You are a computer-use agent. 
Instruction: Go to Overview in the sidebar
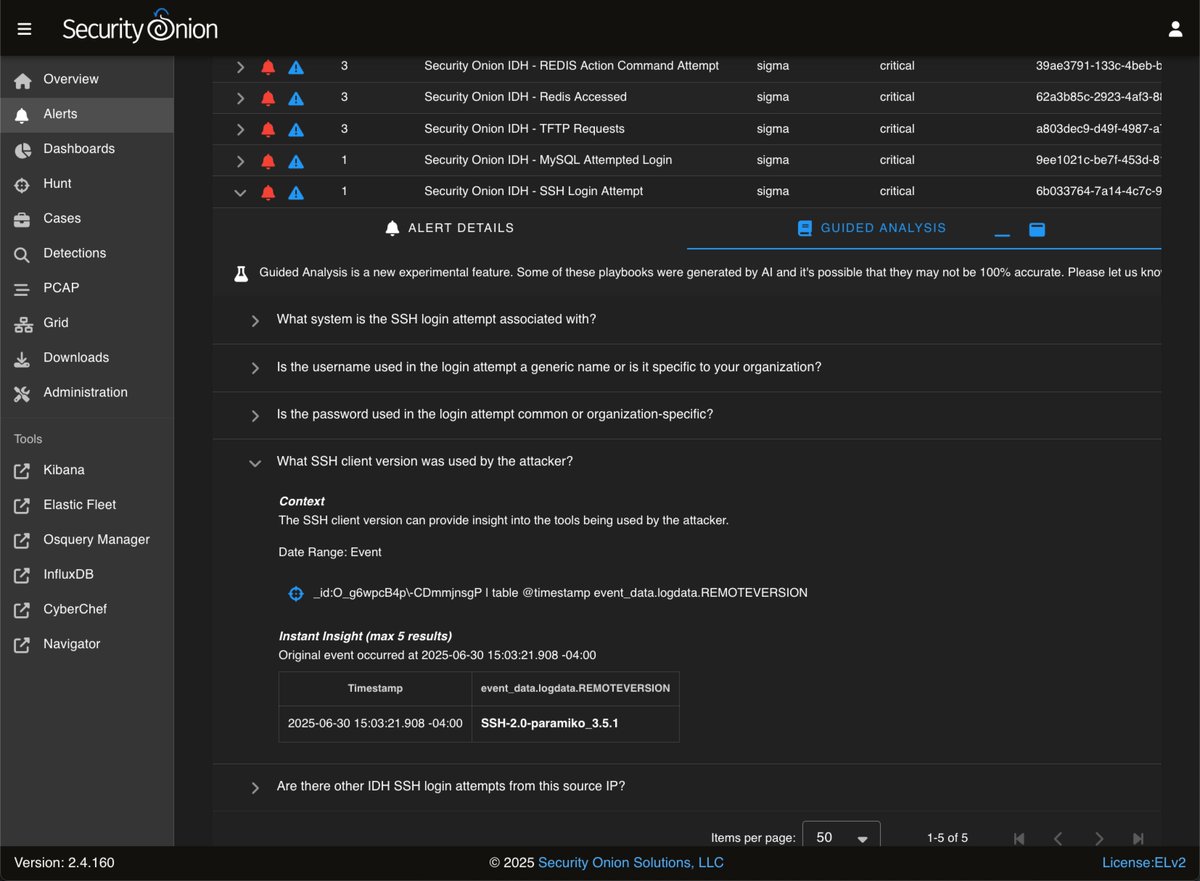click(x=87, y=79)
